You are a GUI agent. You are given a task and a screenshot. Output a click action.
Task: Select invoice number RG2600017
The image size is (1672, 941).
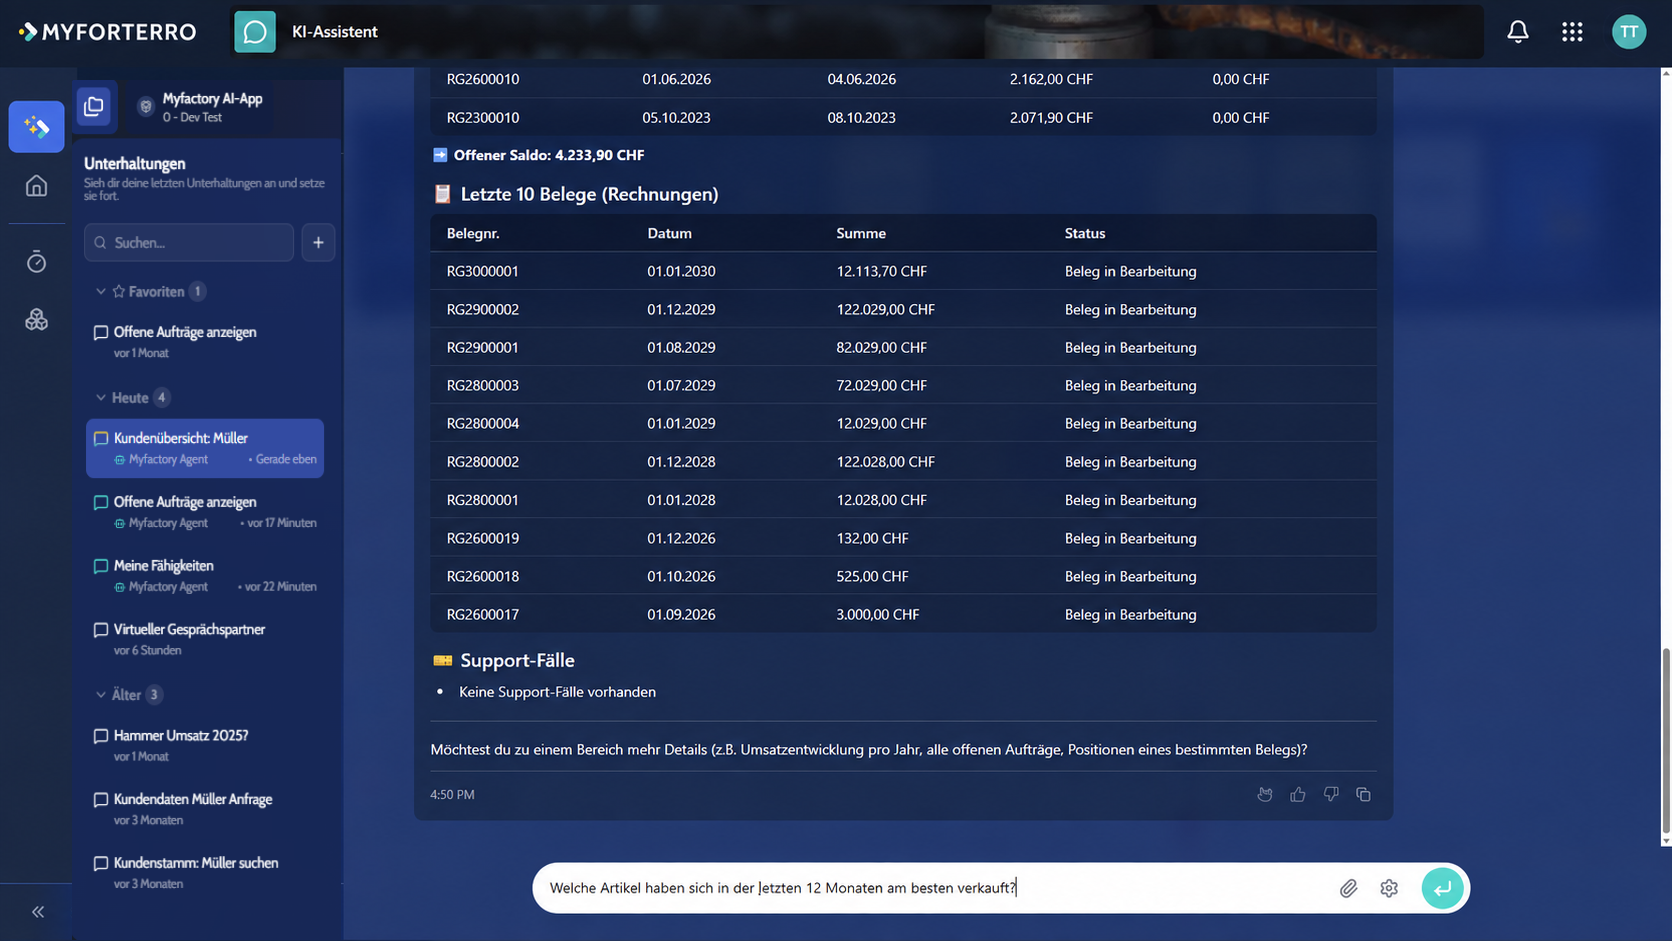tap(483, 614)
